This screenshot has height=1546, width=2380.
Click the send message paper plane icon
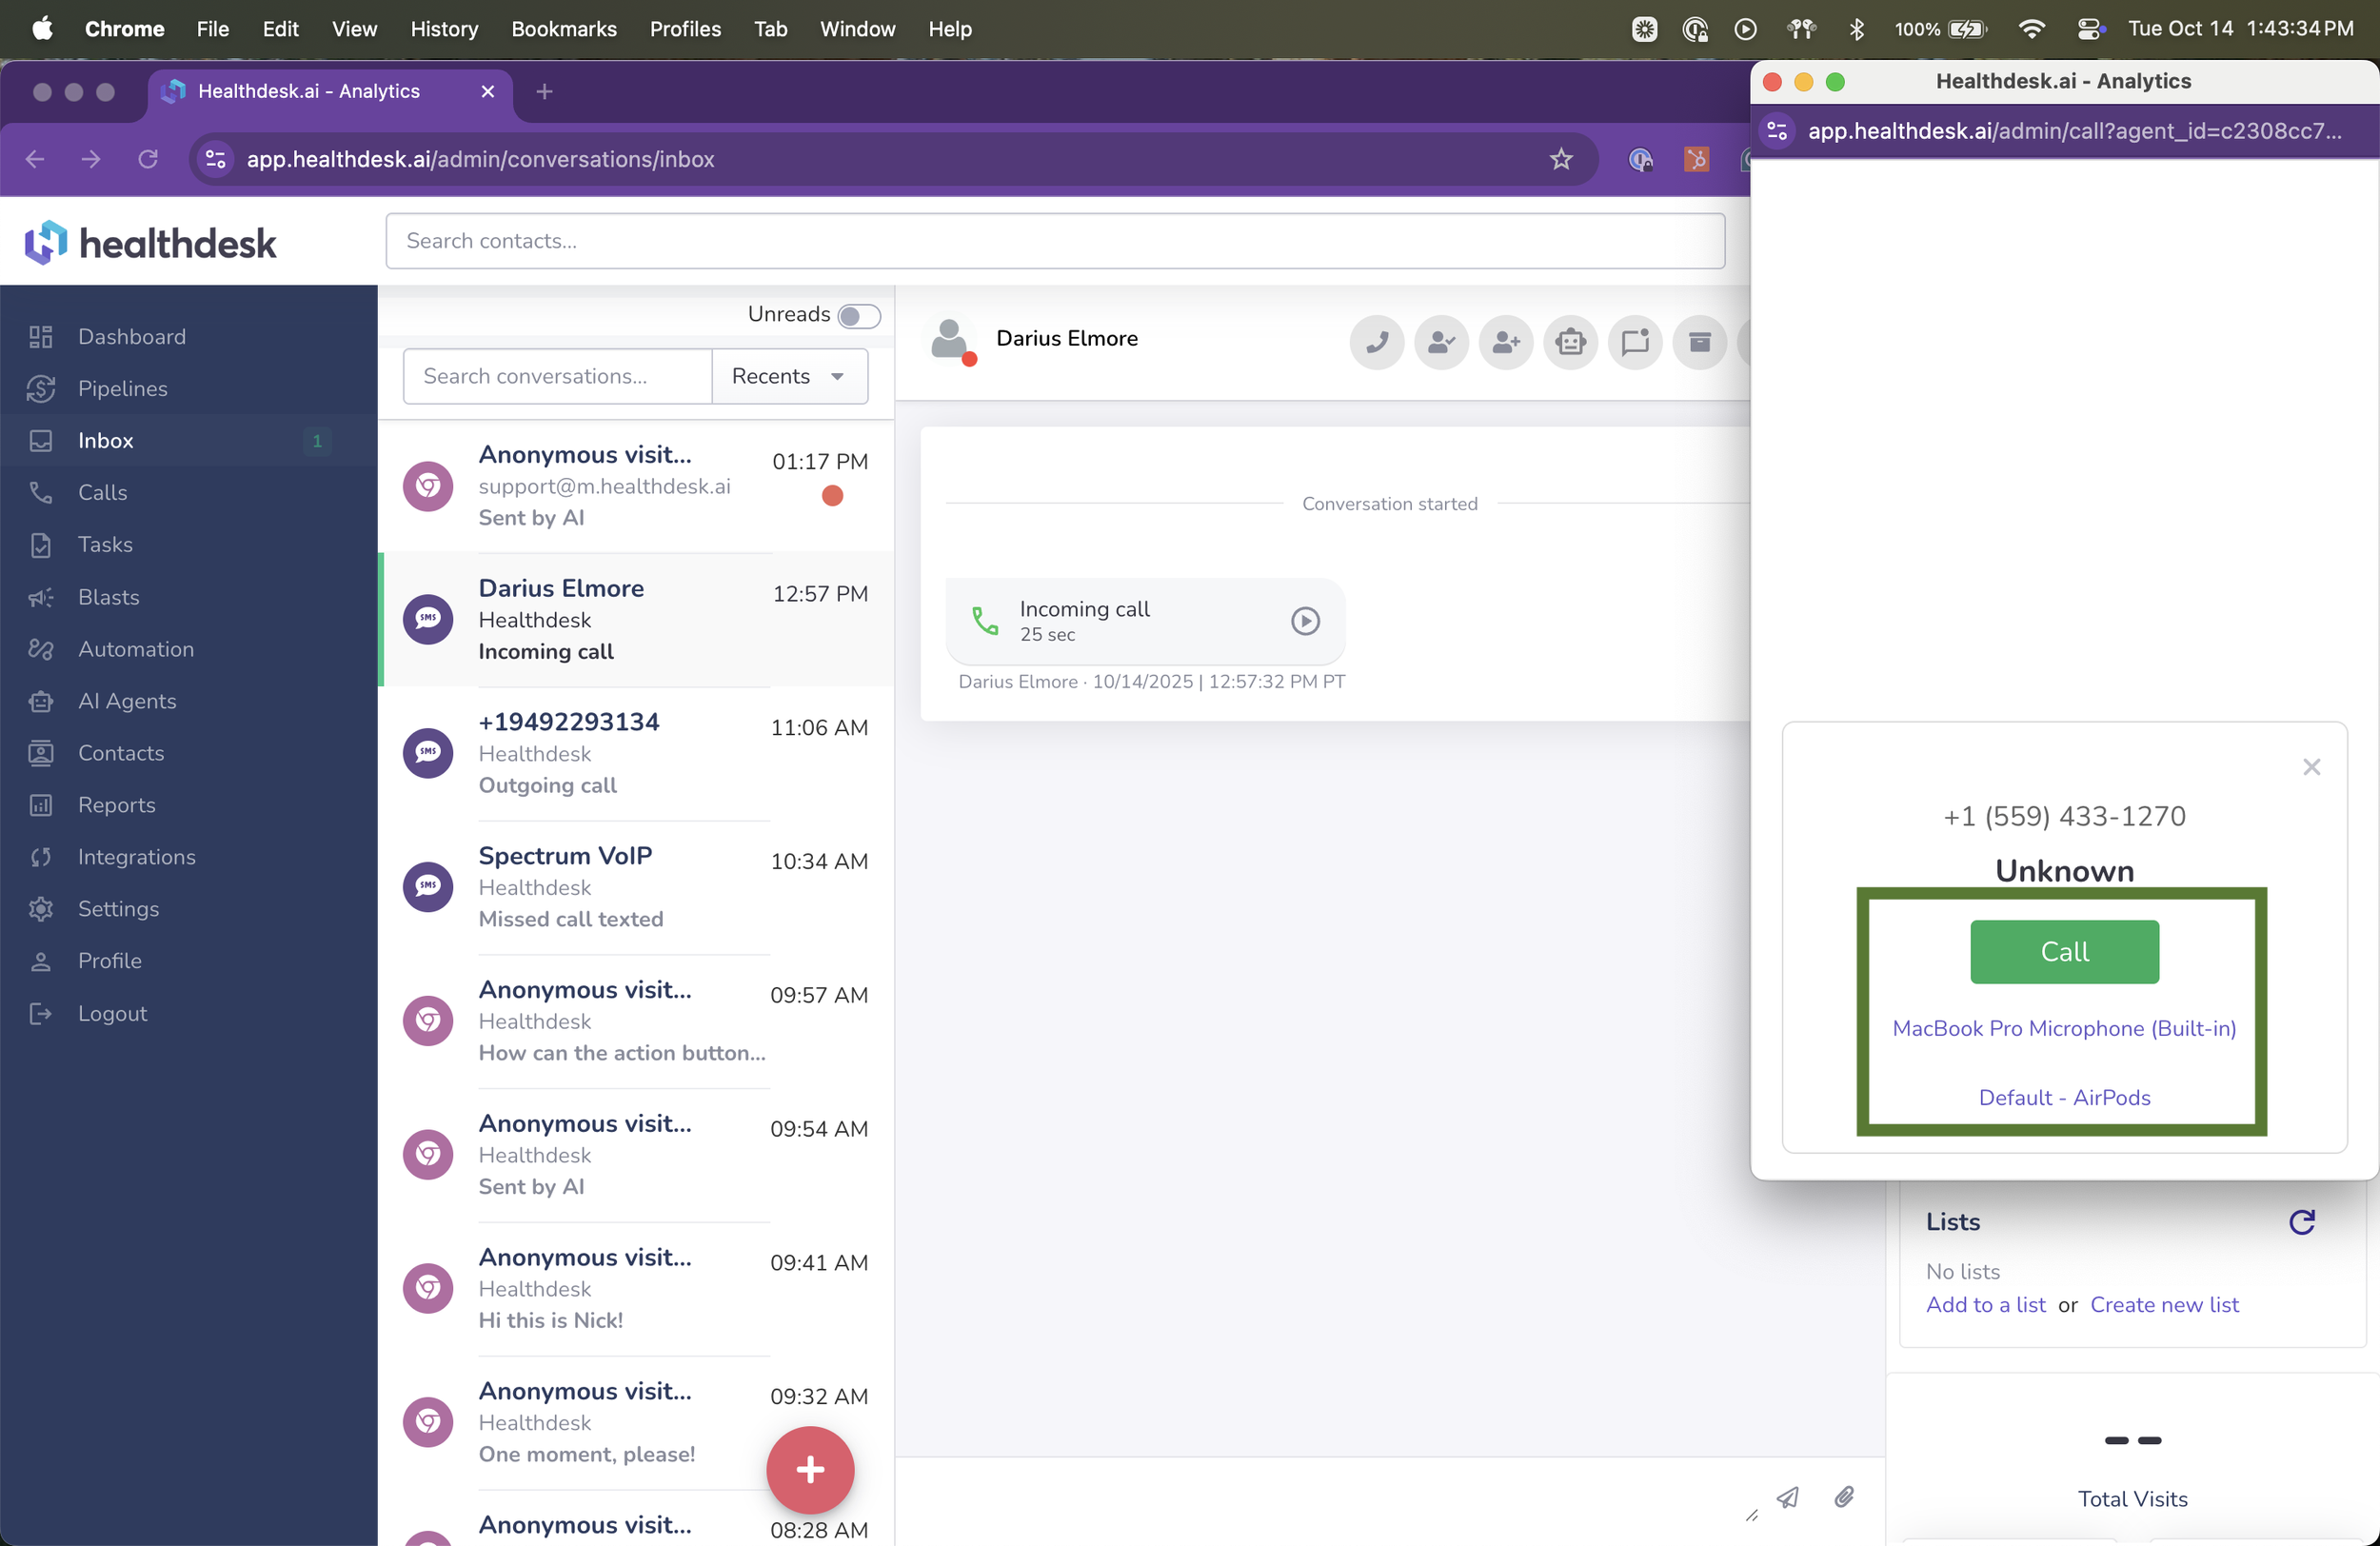(1788, 1497)
